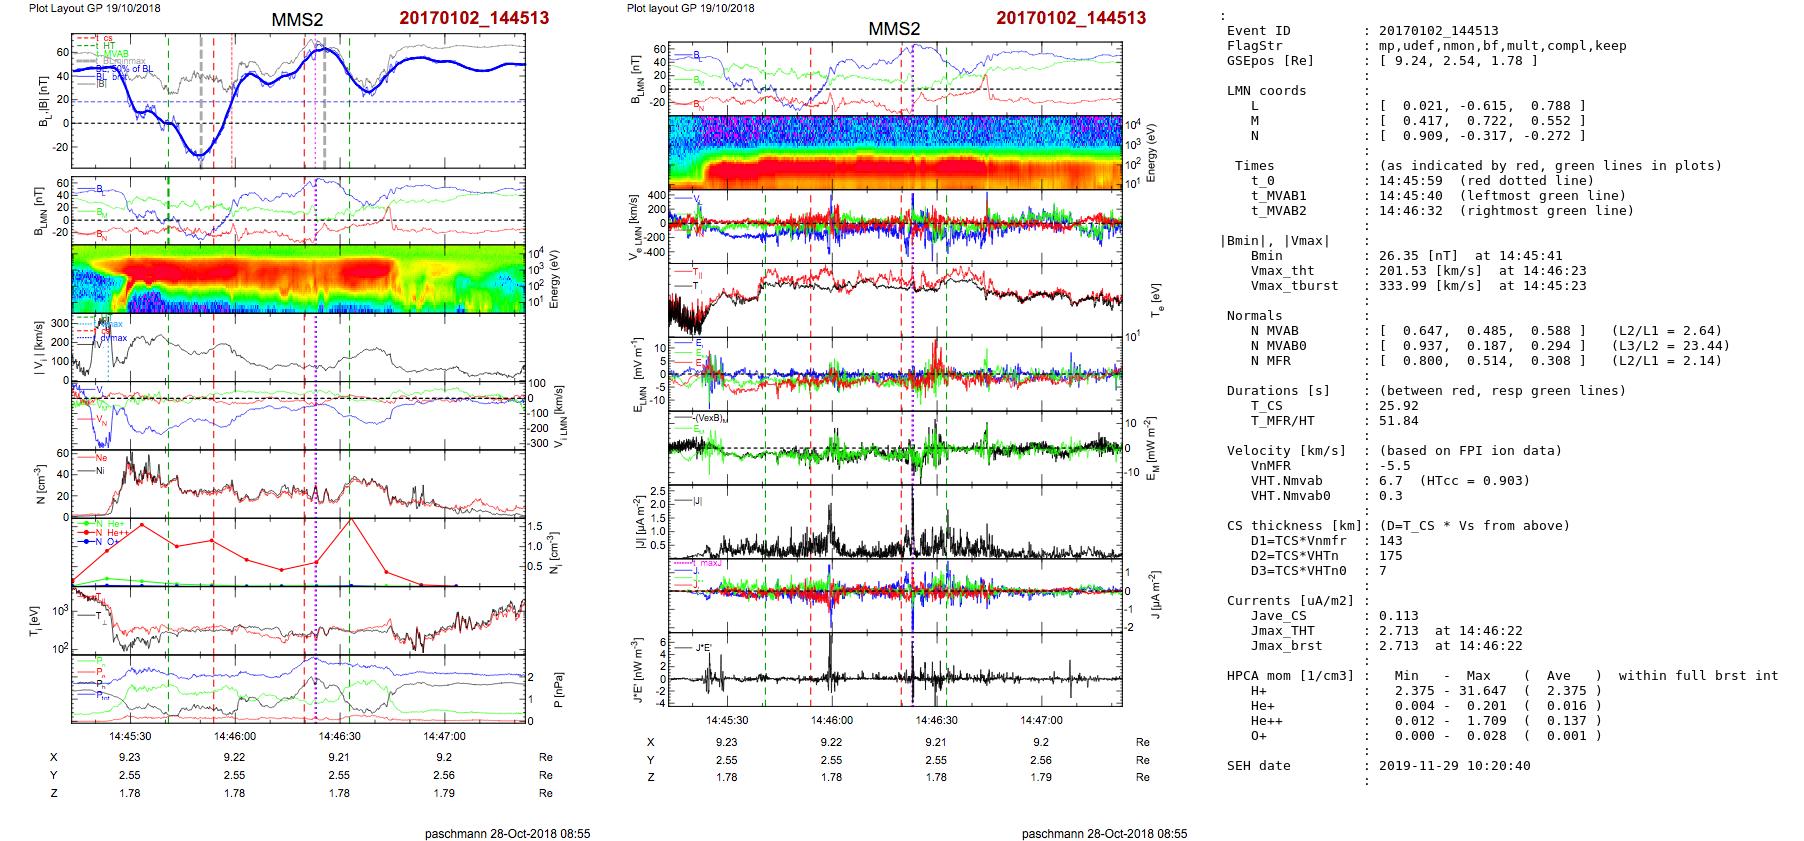The height and width of the screenshot is (841, 1804).
Task: Select VnMFR value '-5.5'
Action: [x=1394, y=466]
